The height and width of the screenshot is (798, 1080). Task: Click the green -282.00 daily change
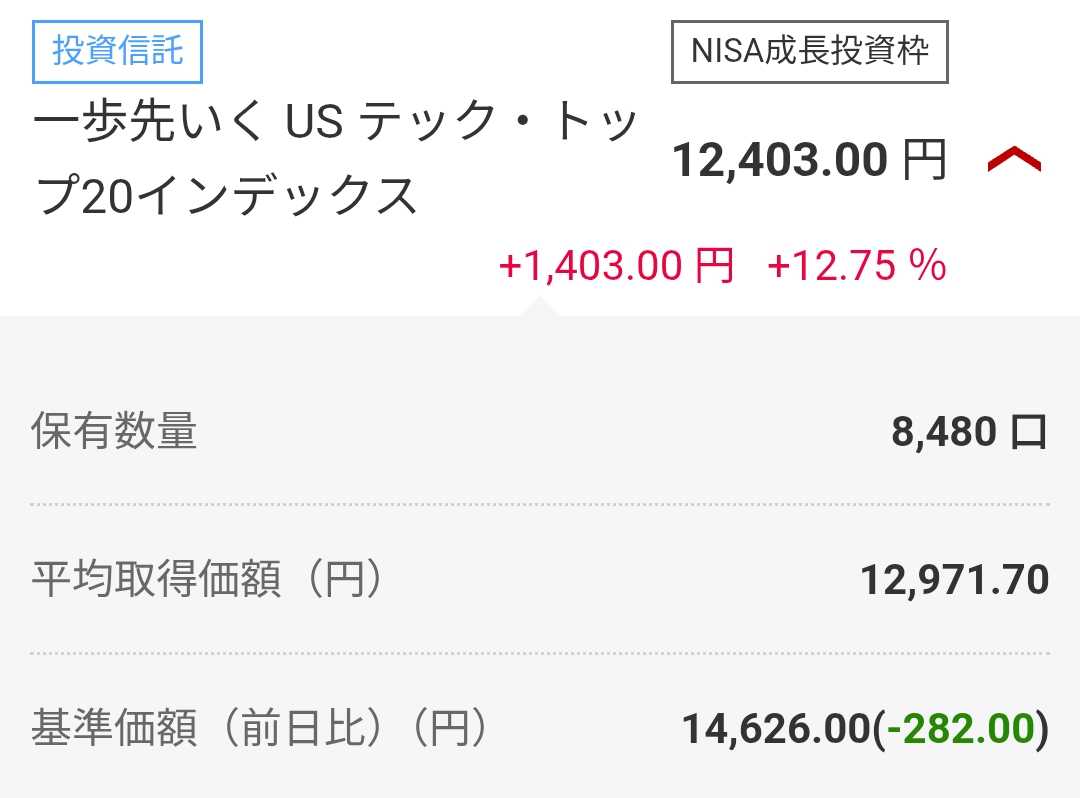(960, 729)
